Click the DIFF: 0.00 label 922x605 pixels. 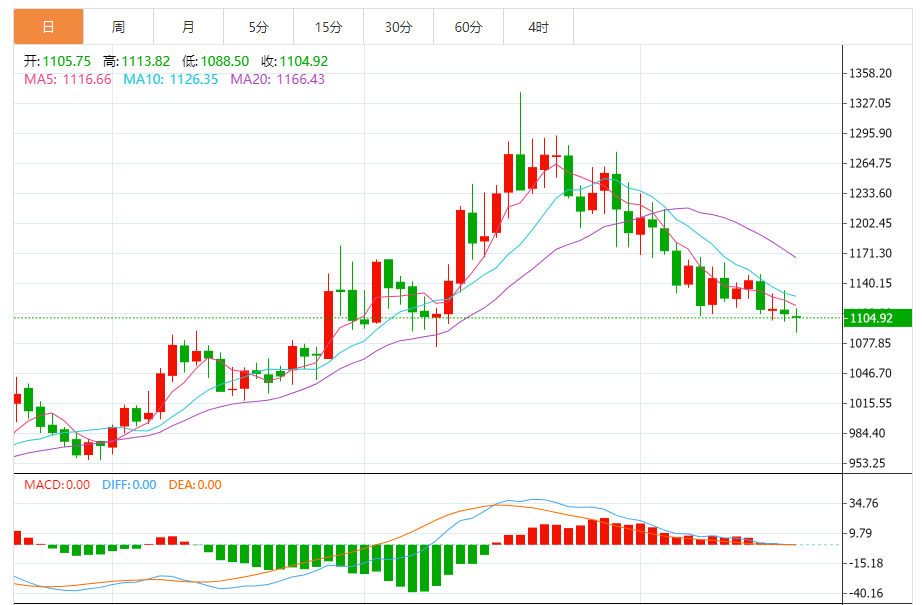click(129, 485)
